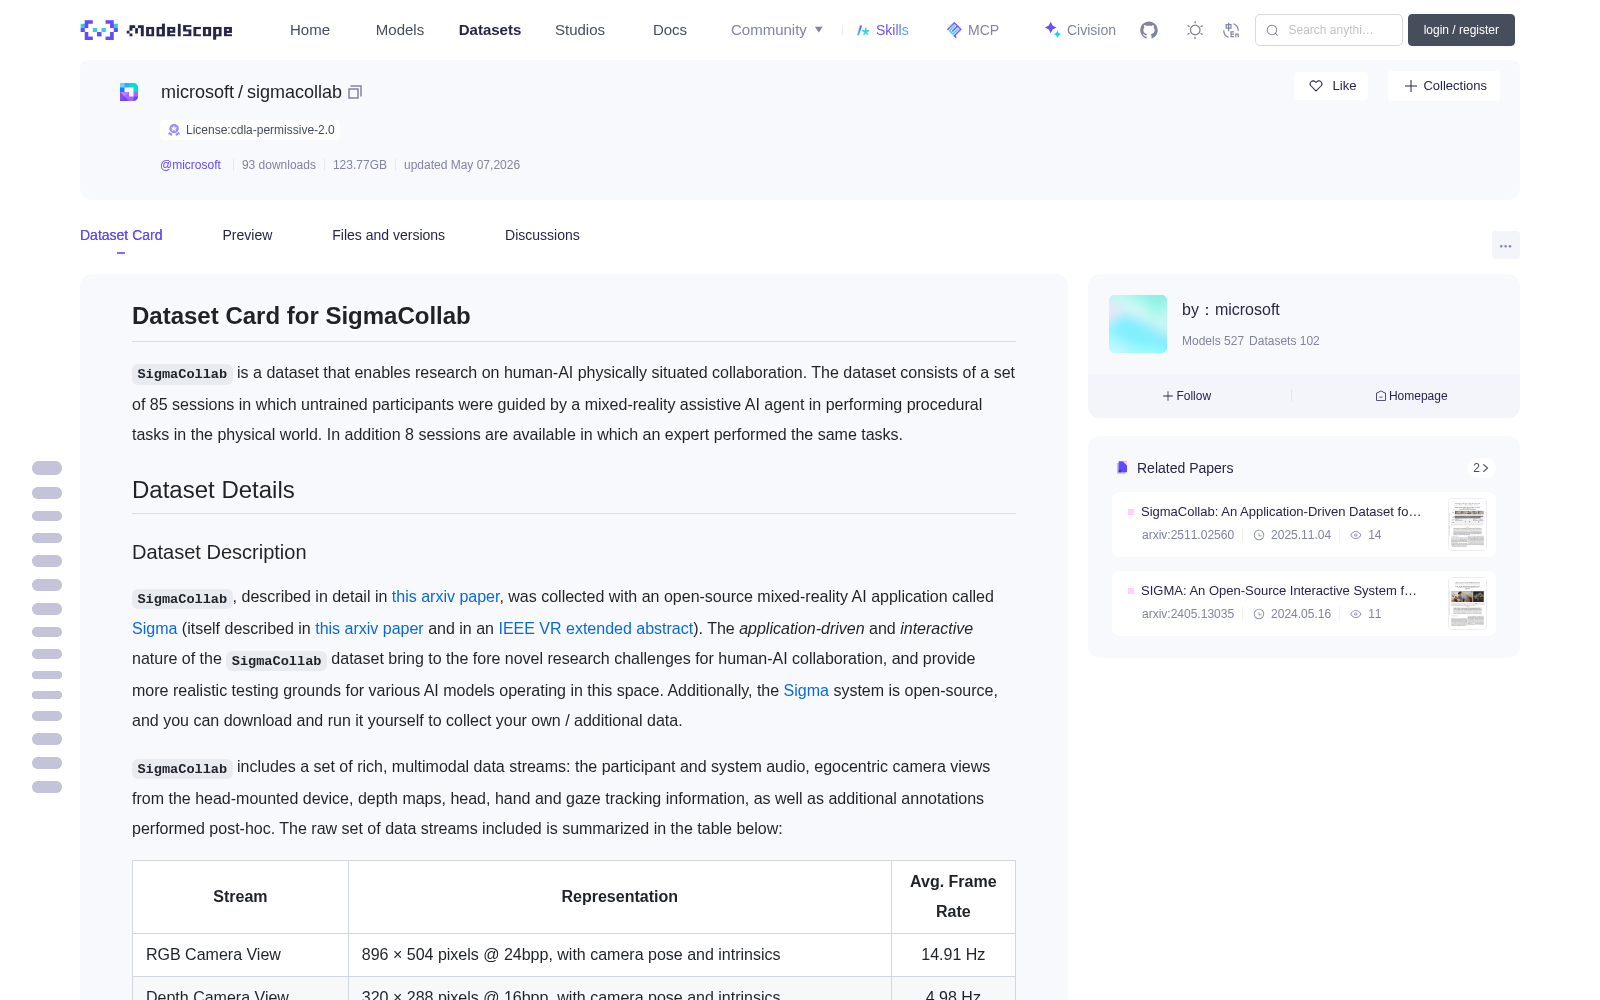Open "this arxiv paper" link after "described in detail in"
This screenshot has width=1600, height=1000.
pyautogui.click(x=445, y=596)
